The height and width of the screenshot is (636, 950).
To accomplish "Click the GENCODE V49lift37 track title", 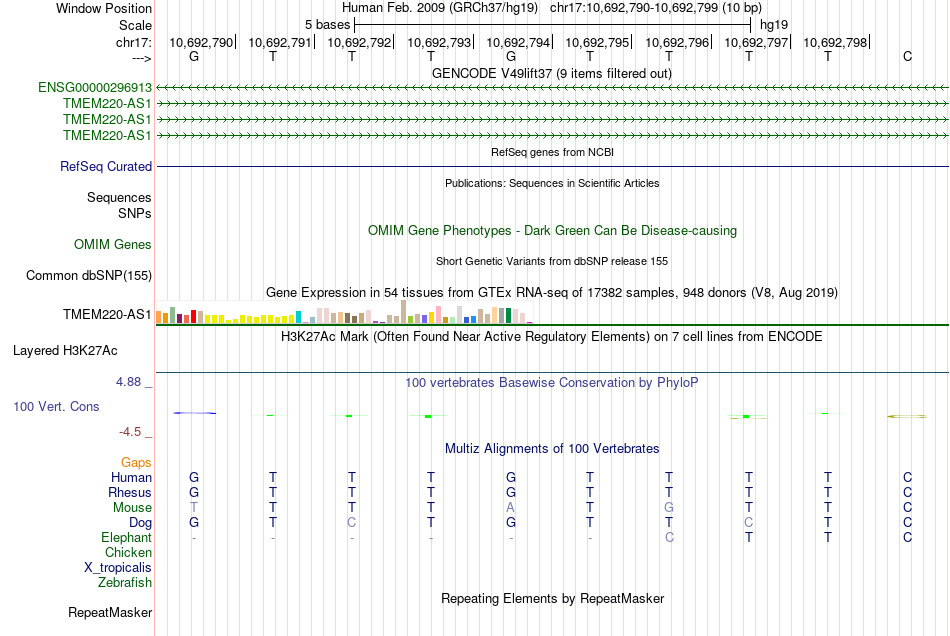I will (x=551, y=74).
